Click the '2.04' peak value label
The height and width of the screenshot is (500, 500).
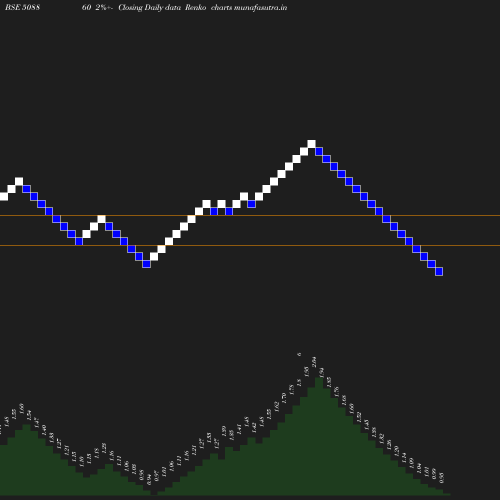[x=314, y=362]
